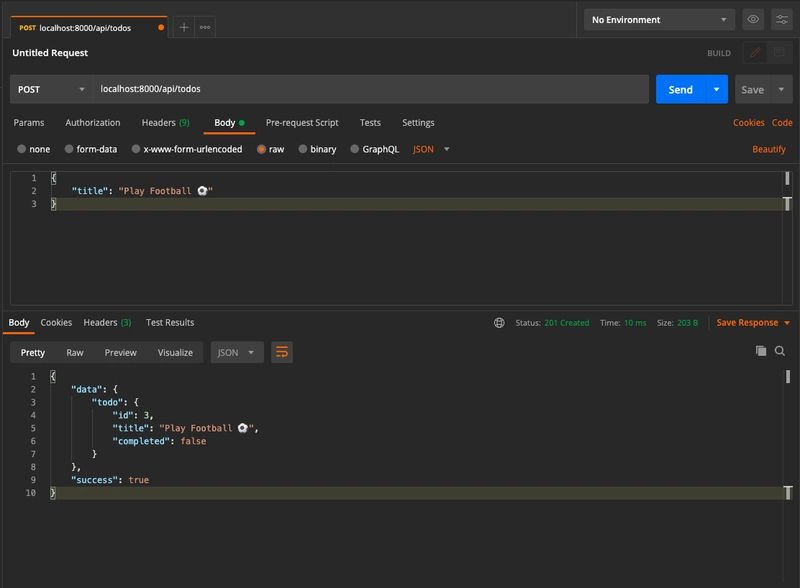Click the request URL input field
800x588 pixels.
coord(370,89)
